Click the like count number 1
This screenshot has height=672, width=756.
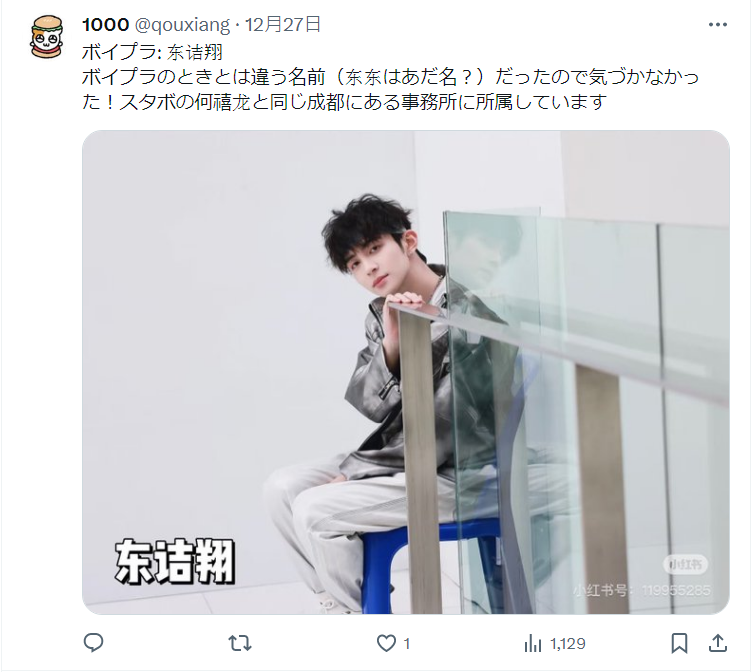click(x=406, y=644)
